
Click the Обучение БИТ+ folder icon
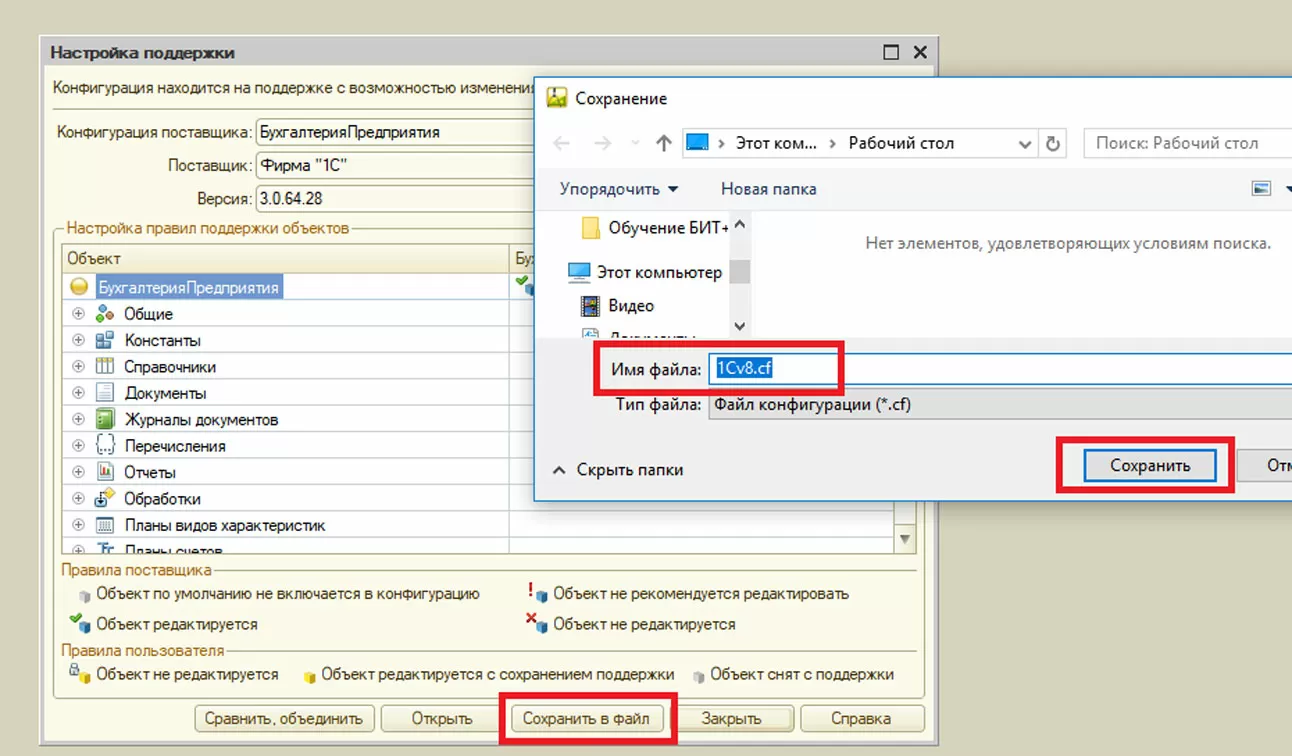(x=590, y=228)
